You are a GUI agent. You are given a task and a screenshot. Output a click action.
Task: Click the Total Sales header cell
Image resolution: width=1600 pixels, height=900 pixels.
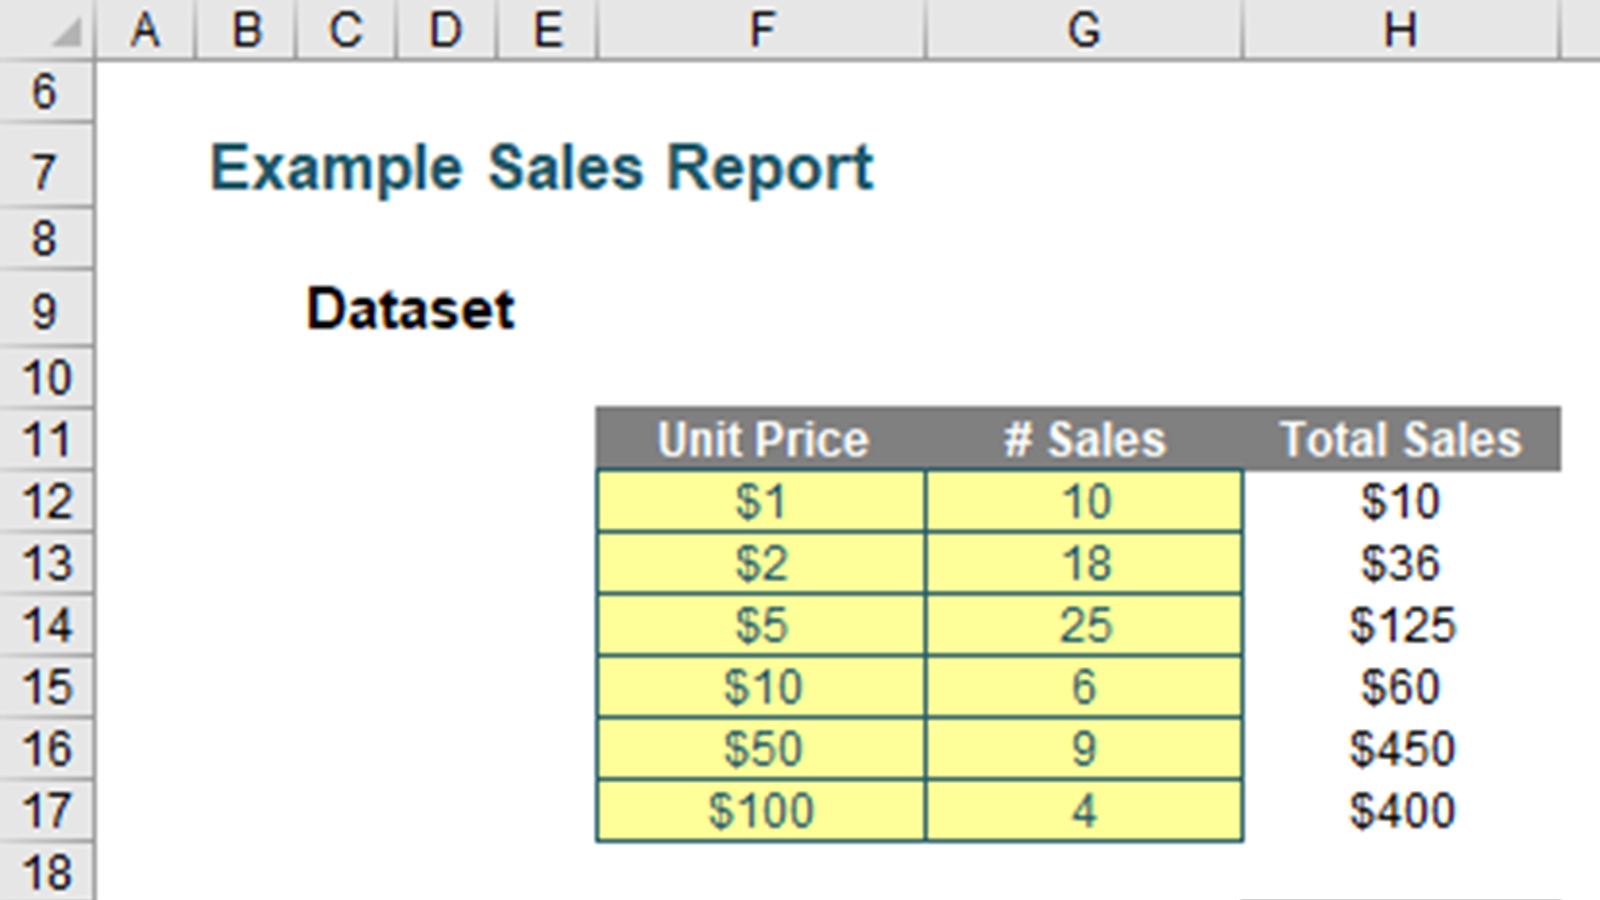tap(1400, 440)
